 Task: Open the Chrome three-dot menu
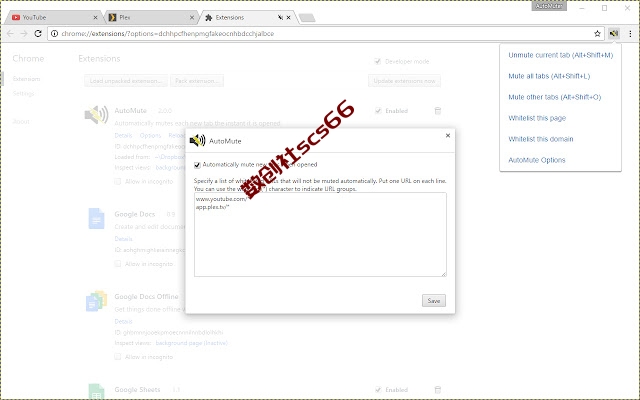[630, 33]
